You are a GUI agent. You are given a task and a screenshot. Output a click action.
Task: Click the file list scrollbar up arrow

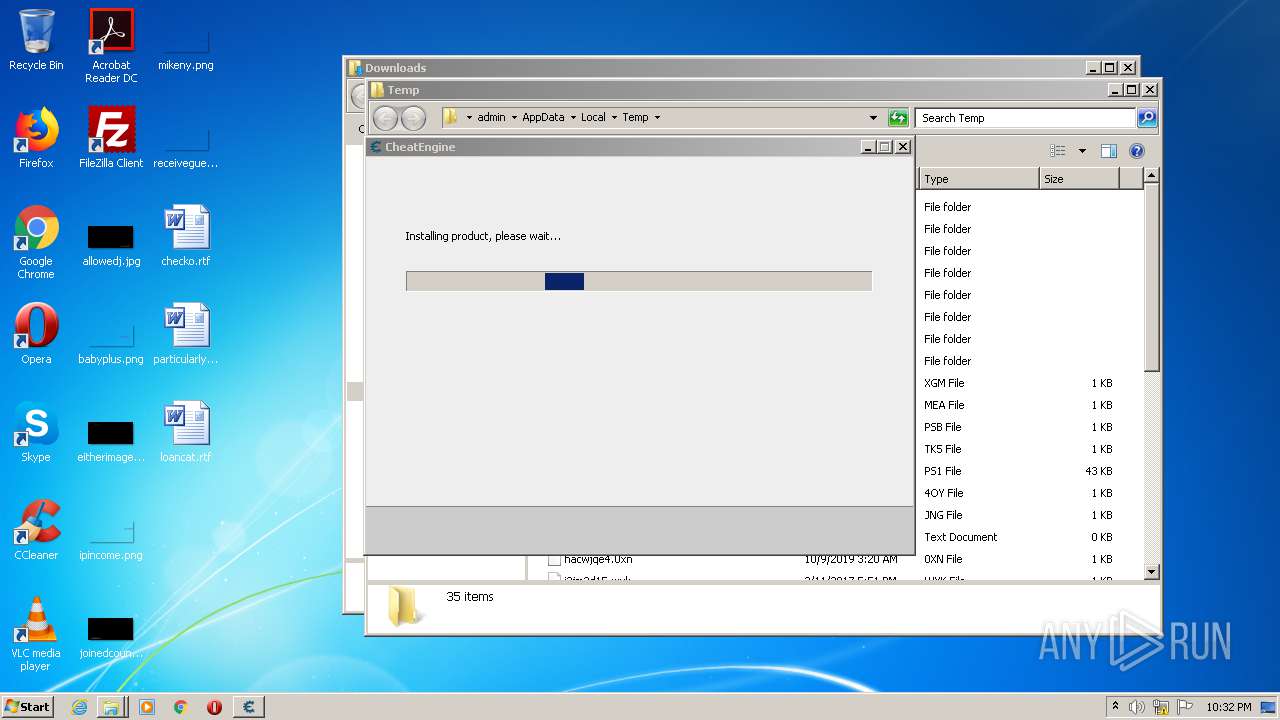pyautogui.click(x=1151, y=175)
